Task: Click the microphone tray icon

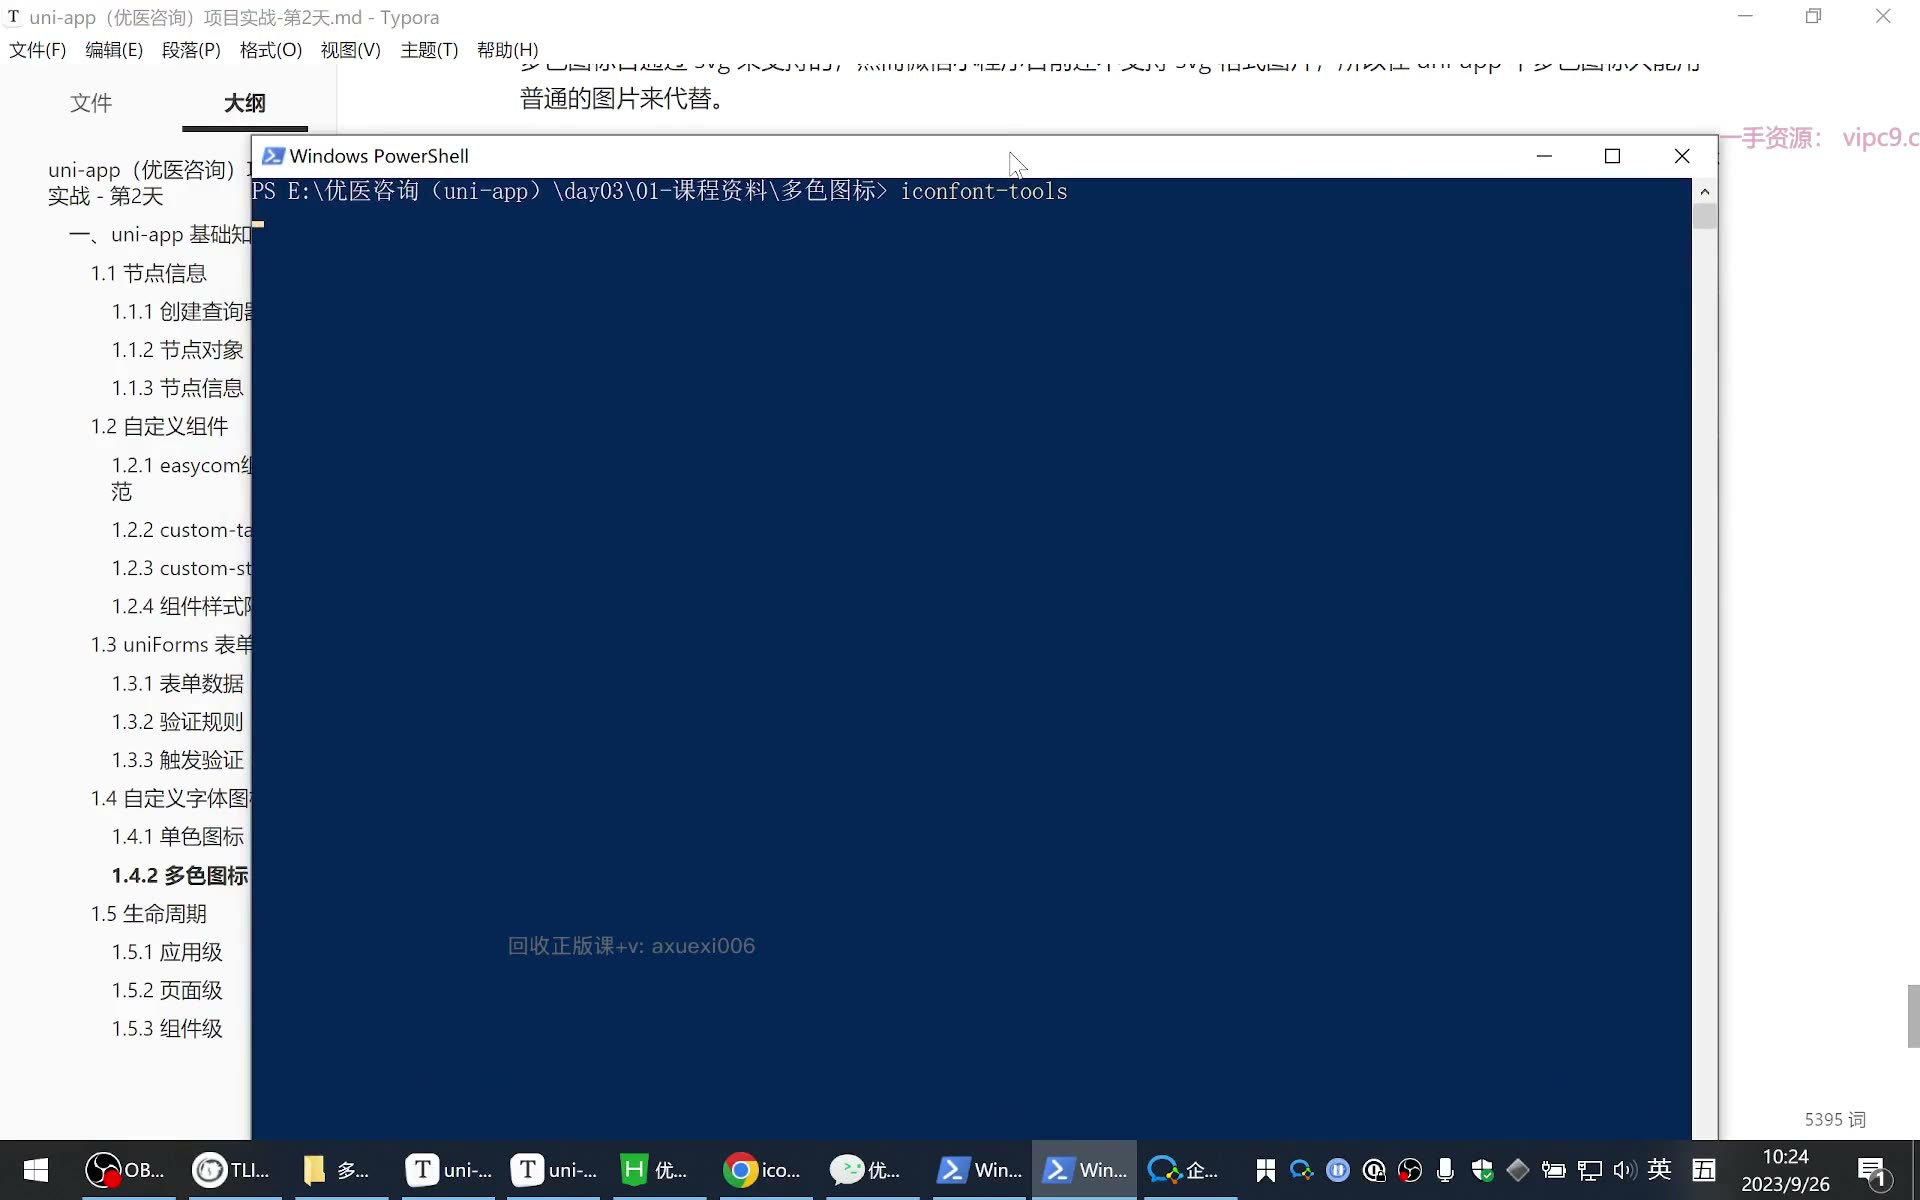Action: click(x=1445, y=1169)
